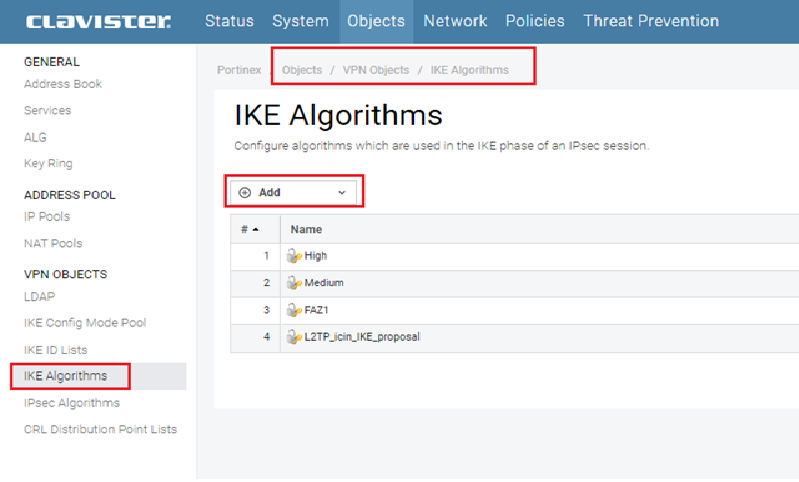
Task: Select IPsec Algorithms in sidebar
Action: (x=72, y=403)
